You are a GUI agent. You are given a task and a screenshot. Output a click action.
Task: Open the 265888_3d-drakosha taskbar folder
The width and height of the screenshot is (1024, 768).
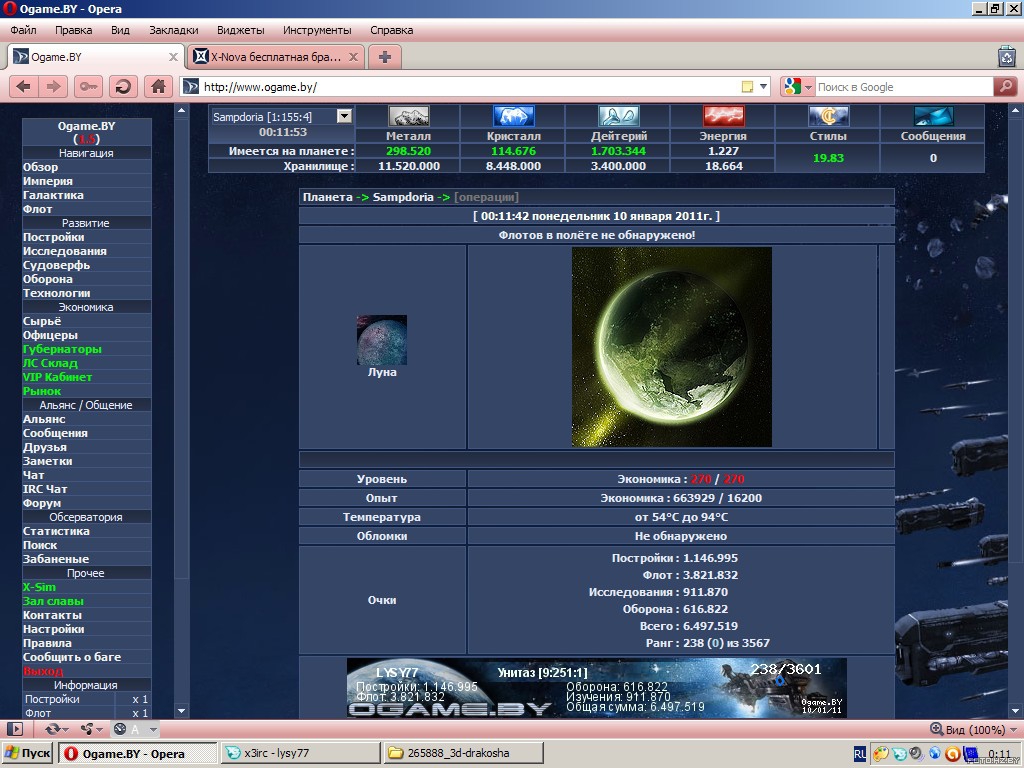pyautogui.click(x=464, y=753)
